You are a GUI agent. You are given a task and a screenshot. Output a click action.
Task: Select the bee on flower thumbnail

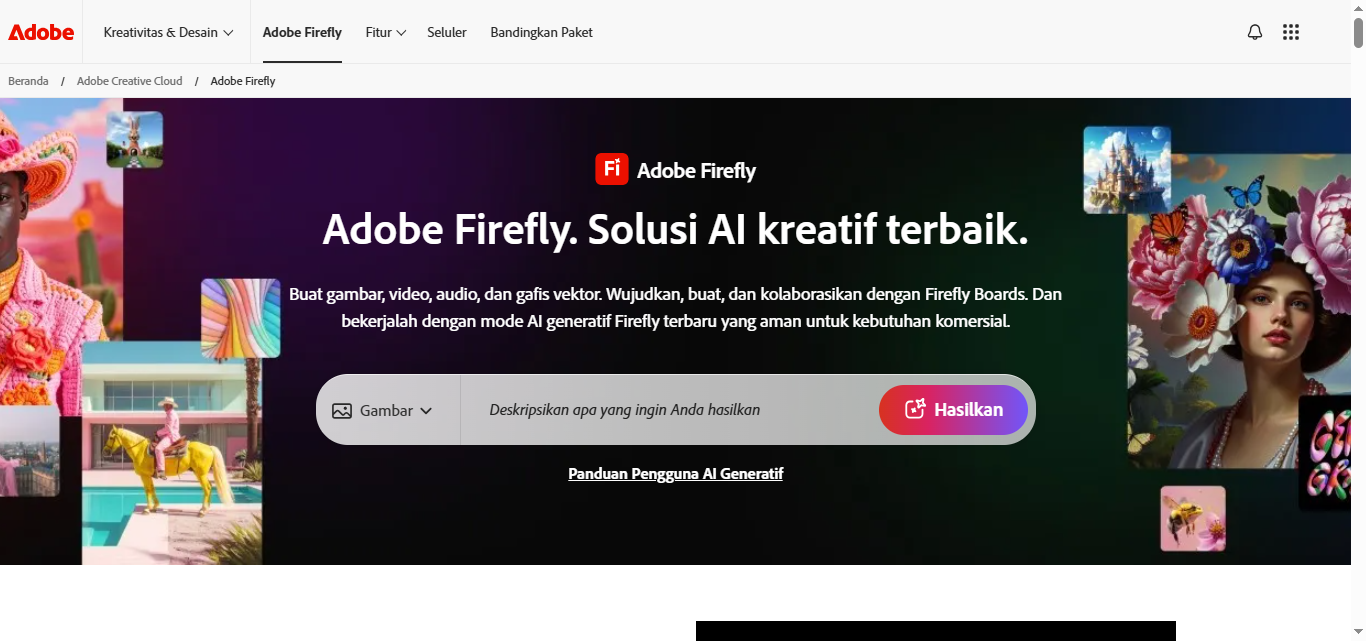click(x=1193, y=518)
